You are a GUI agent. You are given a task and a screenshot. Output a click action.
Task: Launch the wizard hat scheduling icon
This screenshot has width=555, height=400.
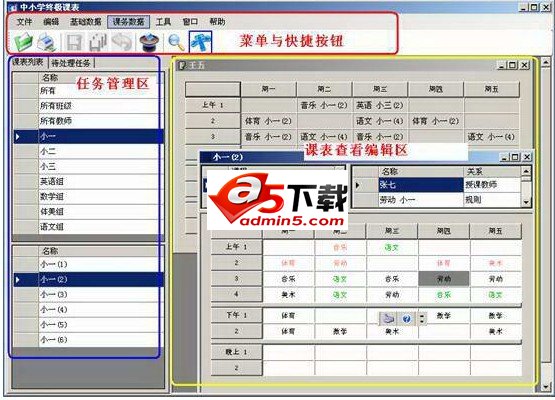click(x=149, y=42)
